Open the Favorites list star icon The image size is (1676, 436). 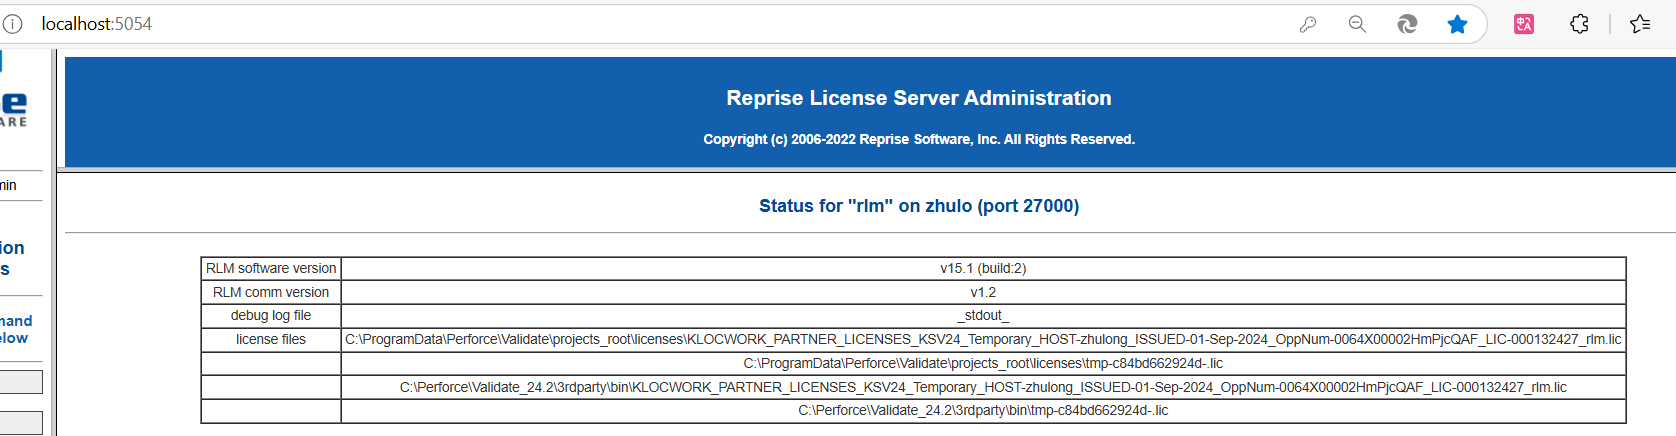(x=1640, y=24)
